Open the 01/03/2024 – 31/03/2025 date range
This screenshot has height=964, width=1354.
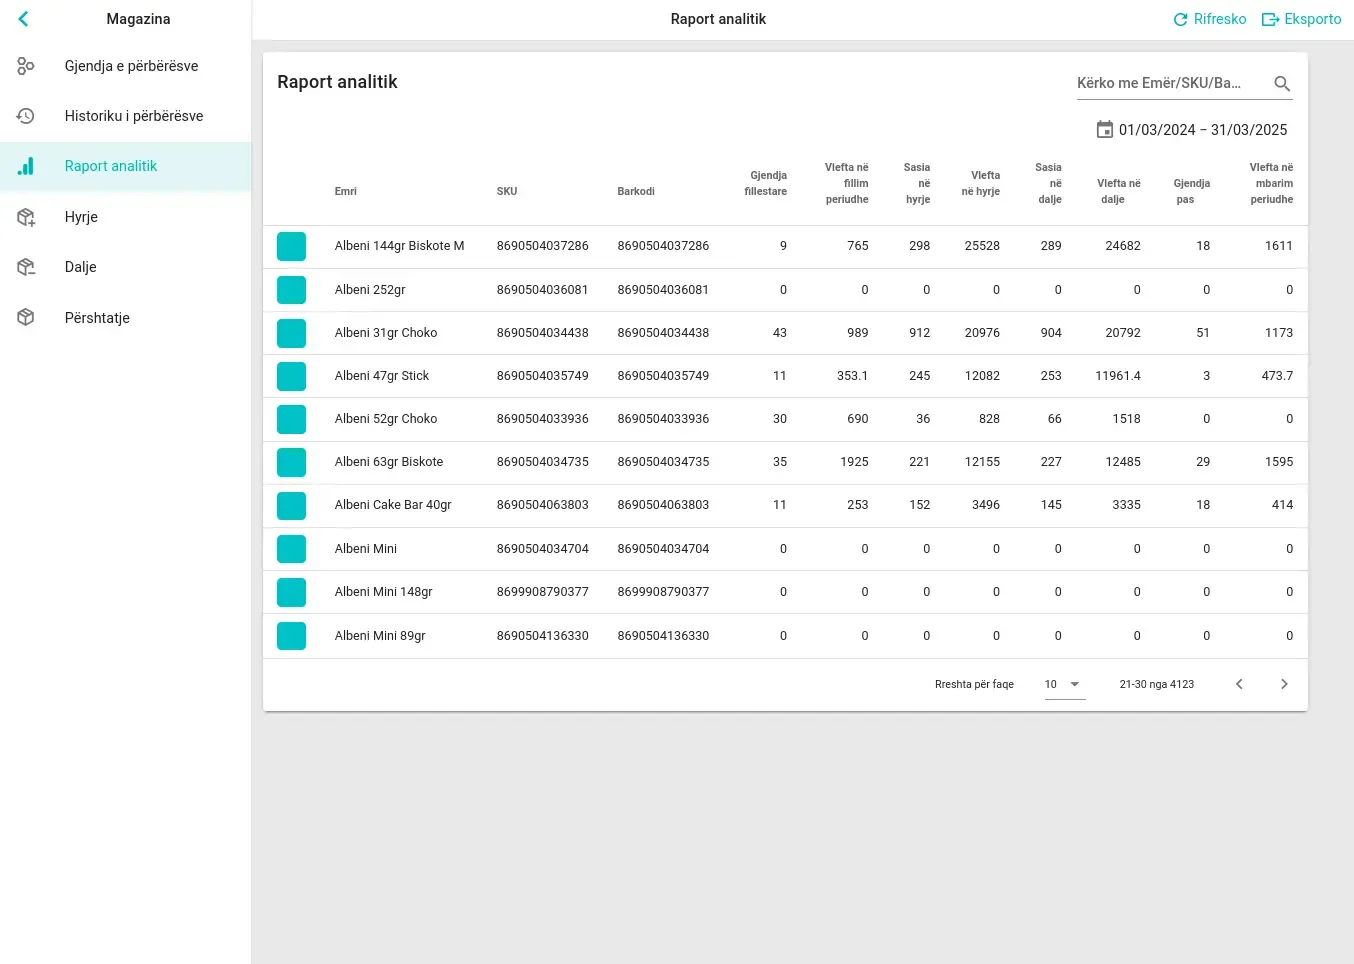click(x=1202, y=130)
